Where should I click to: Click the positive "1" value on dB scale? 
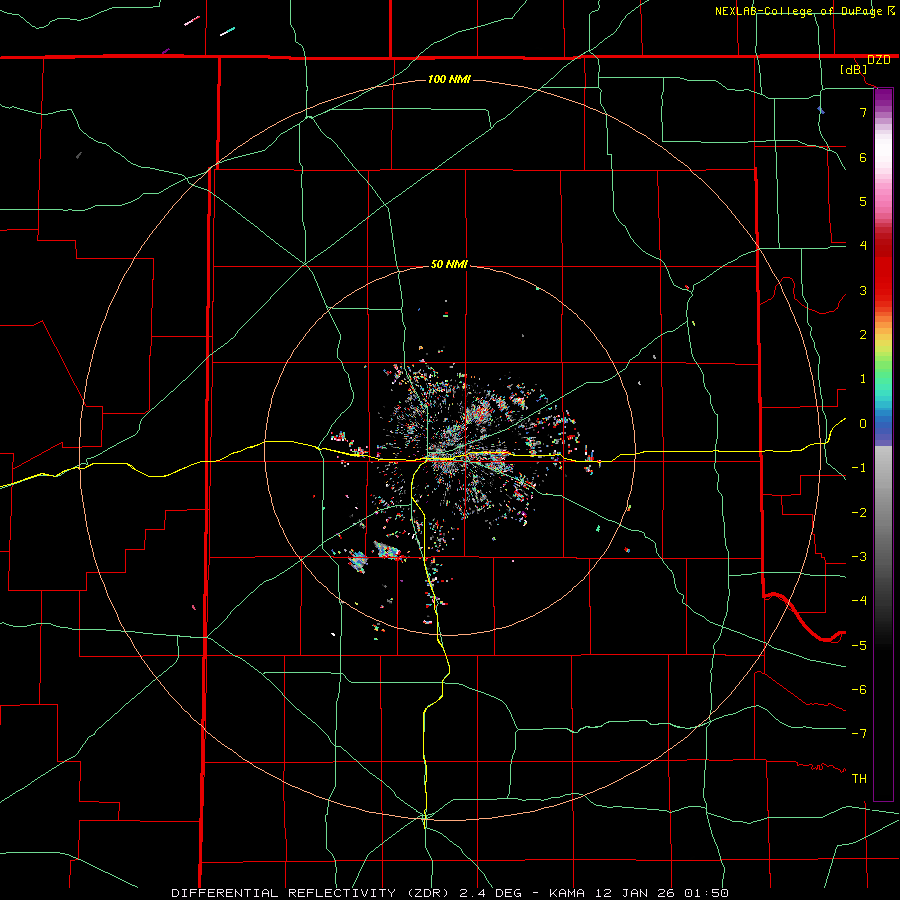863,379
